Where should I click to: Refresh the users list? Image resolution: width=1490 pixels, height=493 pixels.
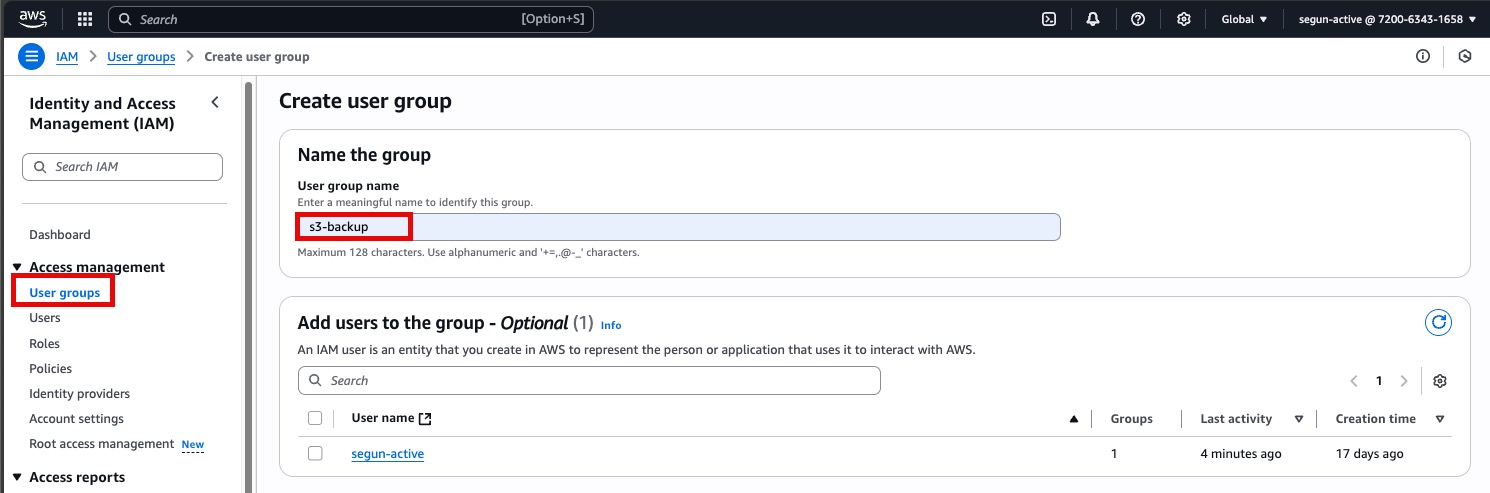(1438, 322)
